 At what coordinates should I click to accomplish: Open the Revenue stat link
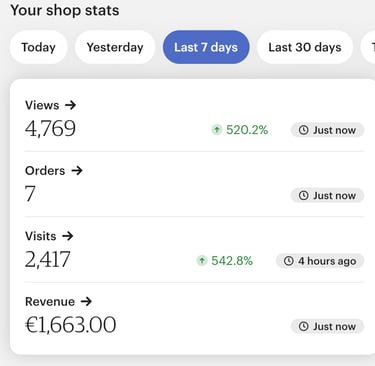[58, 302]
